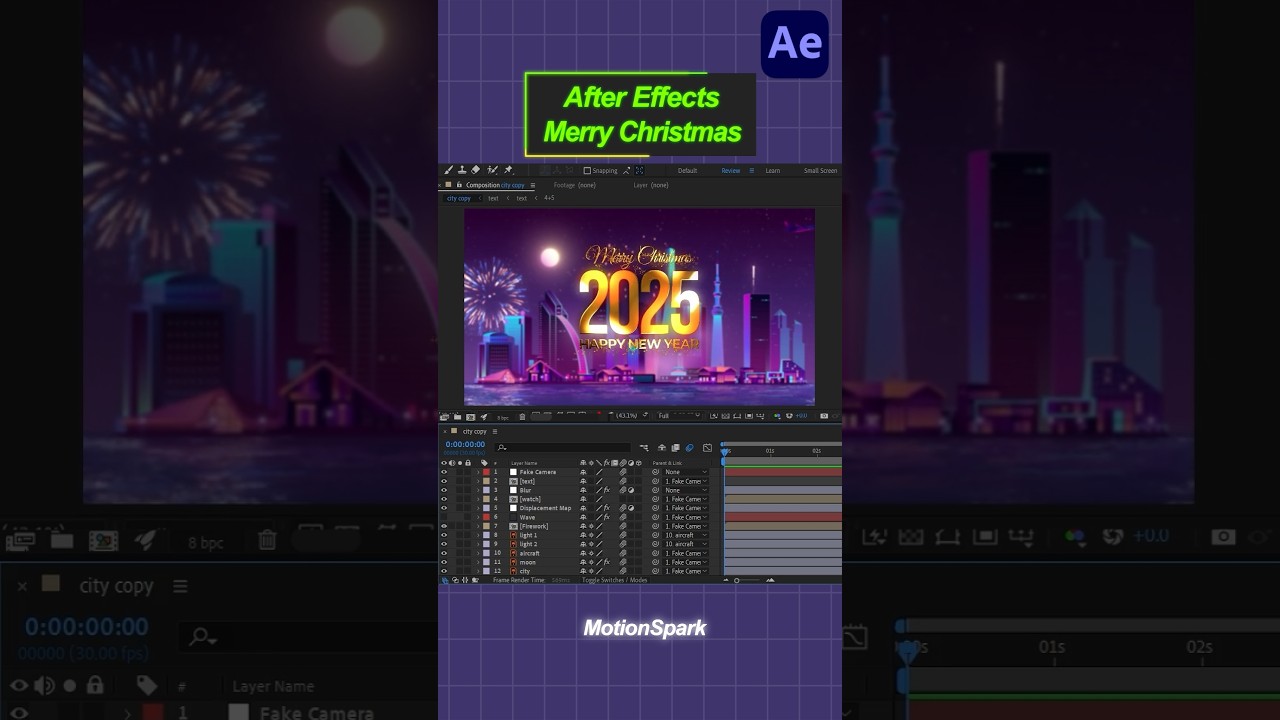1280x720 pixels.
Task: Click the current timecode 0:00:00:00
Action: pyautogui.click(x=465, y=444)
